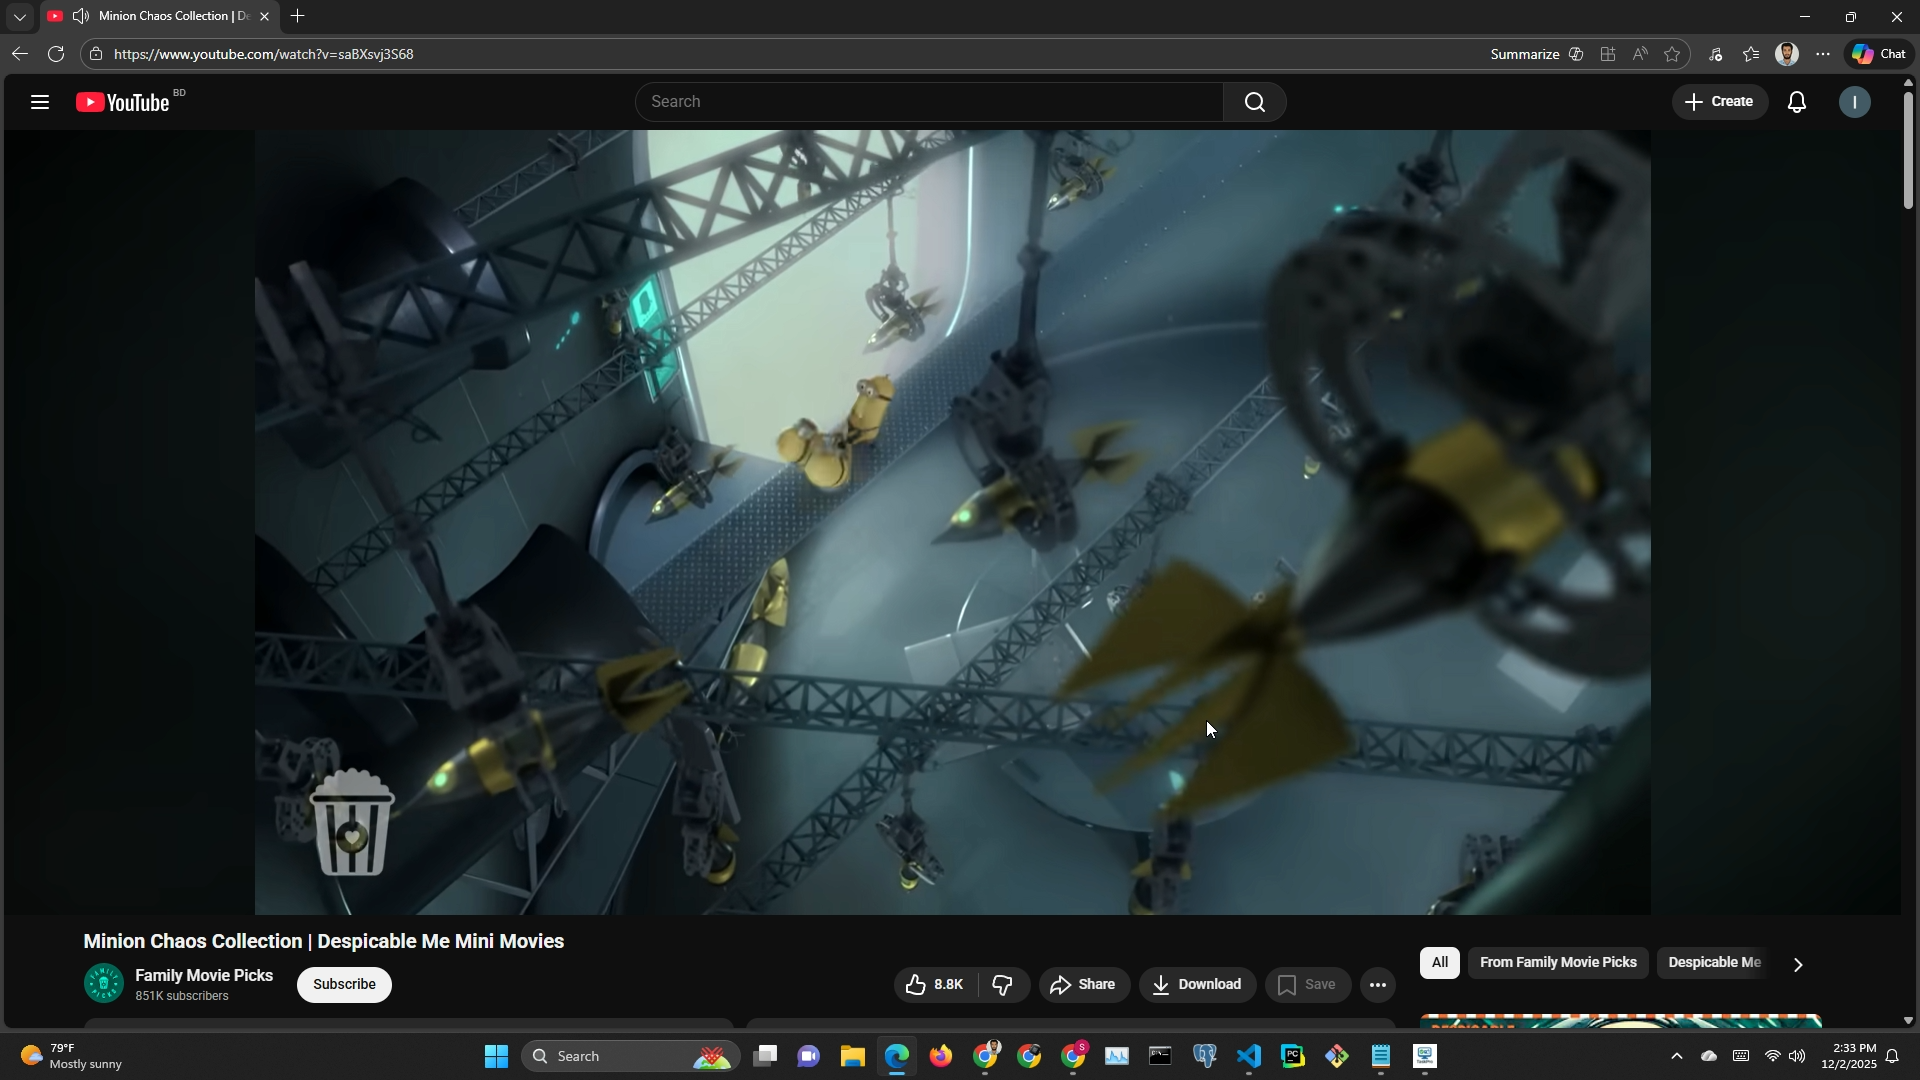Viewport: 1920px width, 1080px height.
Task: Click the Create button
Action: coord(1719,102)
